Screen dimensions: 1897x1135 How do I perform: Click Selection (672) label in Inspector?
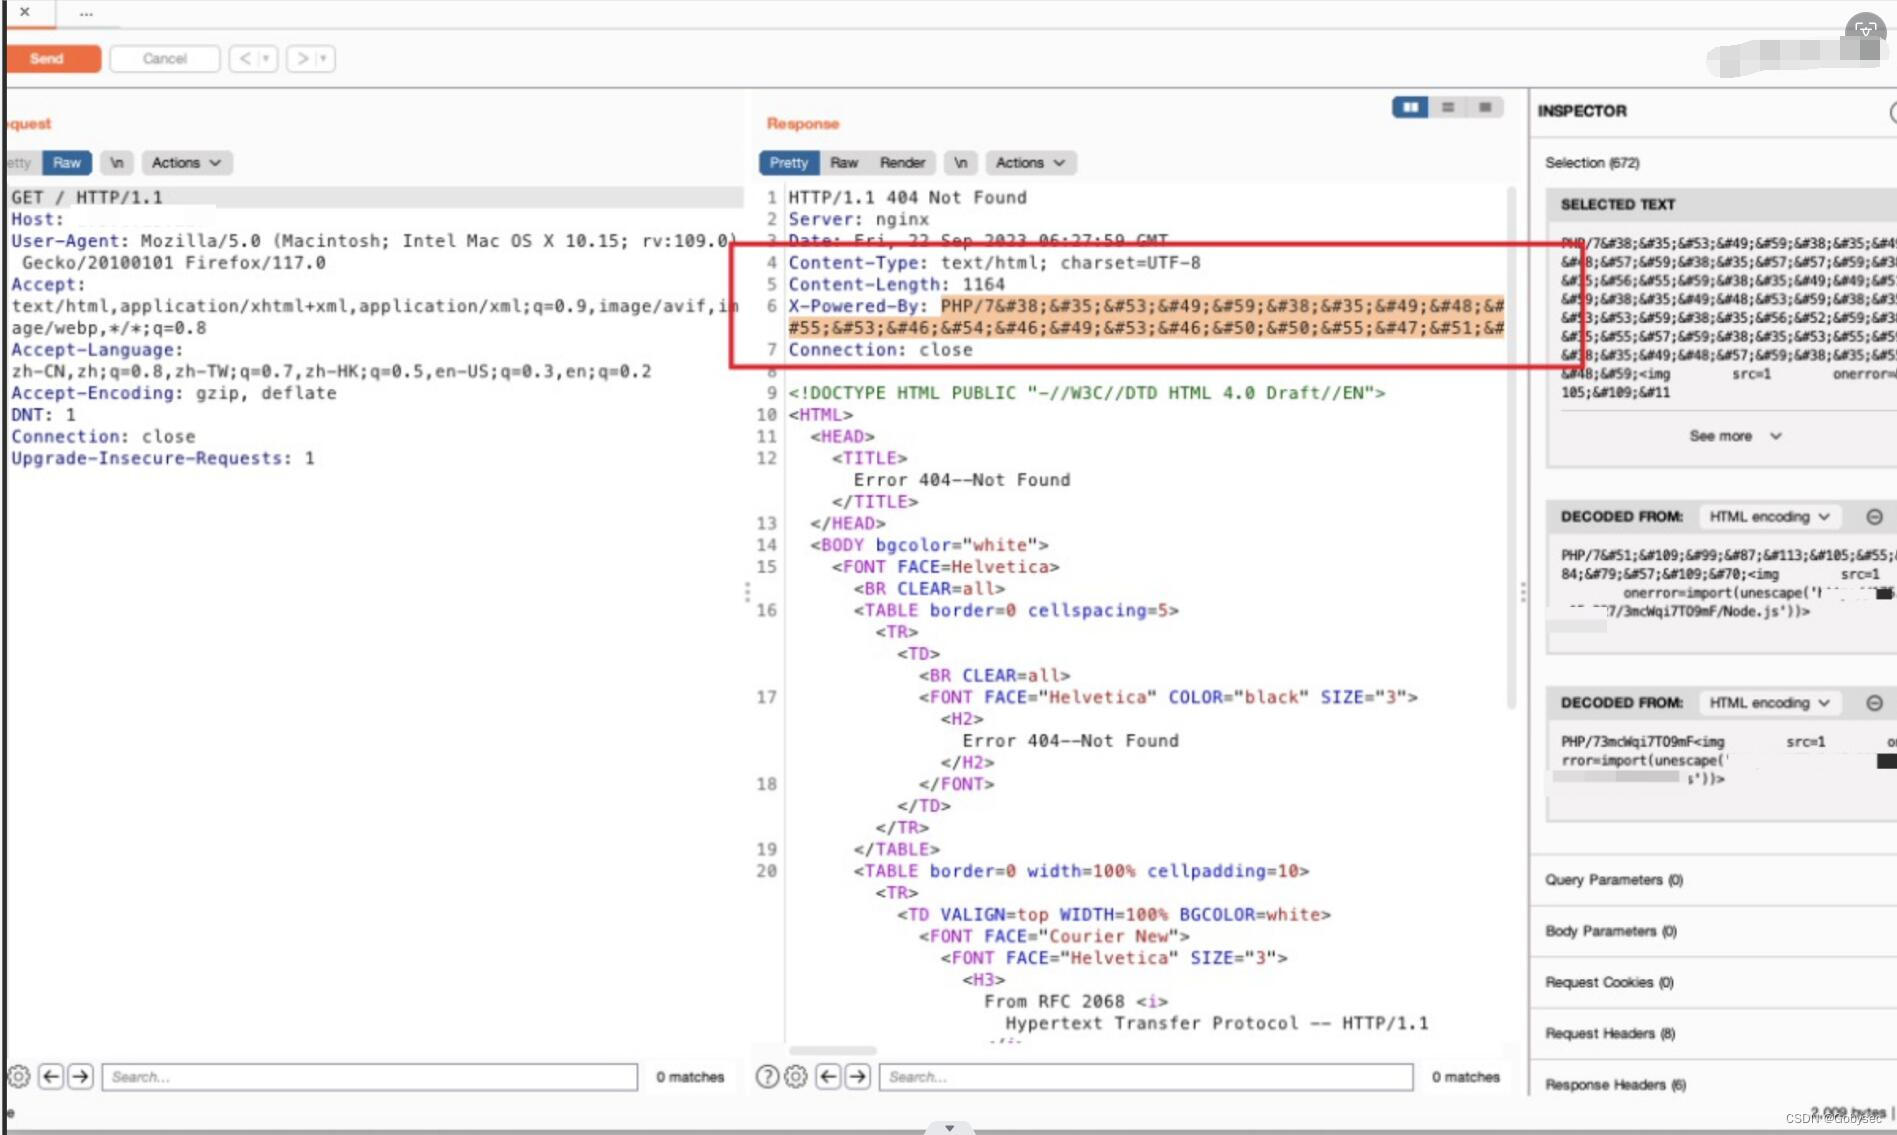[1592, 163]
